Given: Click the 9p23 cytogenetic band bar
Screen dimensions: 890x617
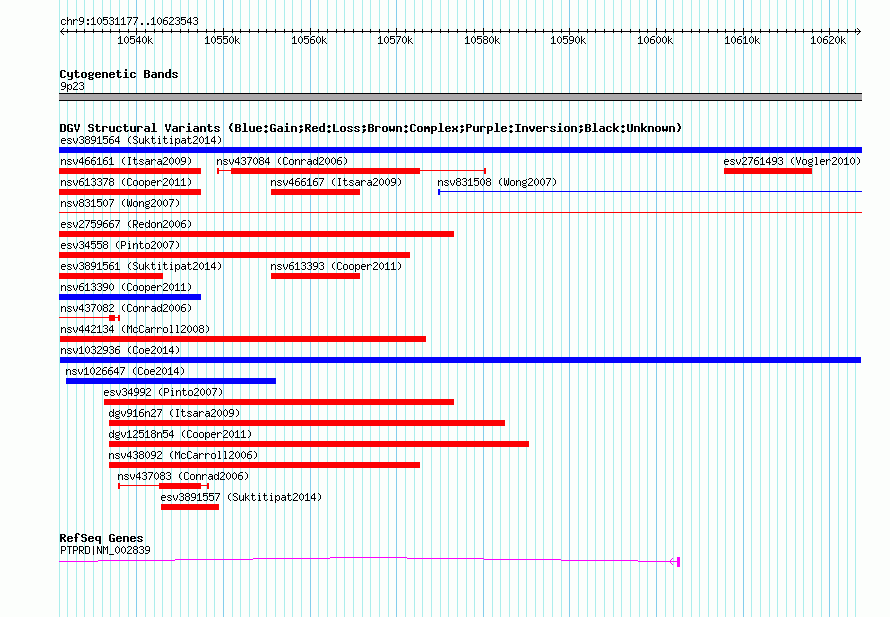Looking at the screenshot, I should [x=460, y=97].
